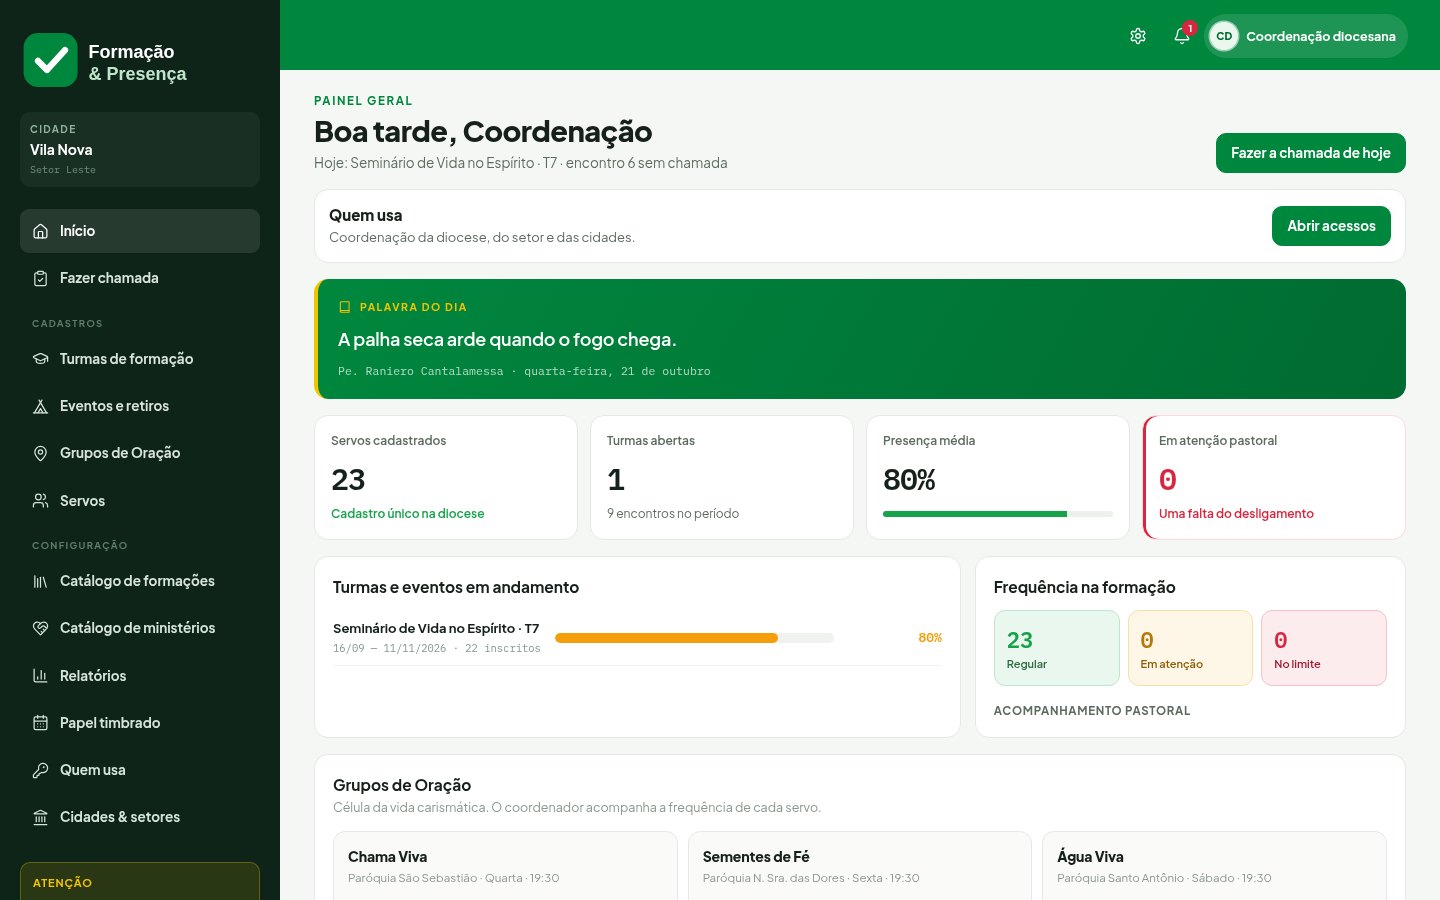Go to Início in sidebar
This screenshot has width=1440, height=900.
tap(140, 231)
